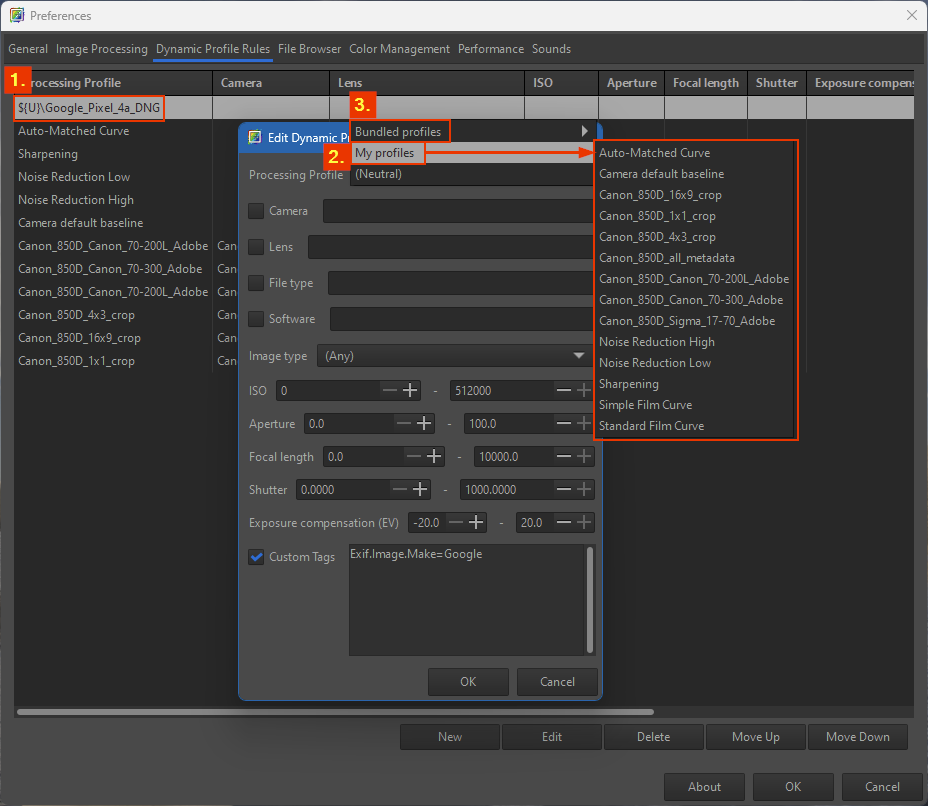Image resolution: width=928 pixels, height=806 pixels.
Task: Click in the Custom Tags text area
Action: click(x=465, y=600)
